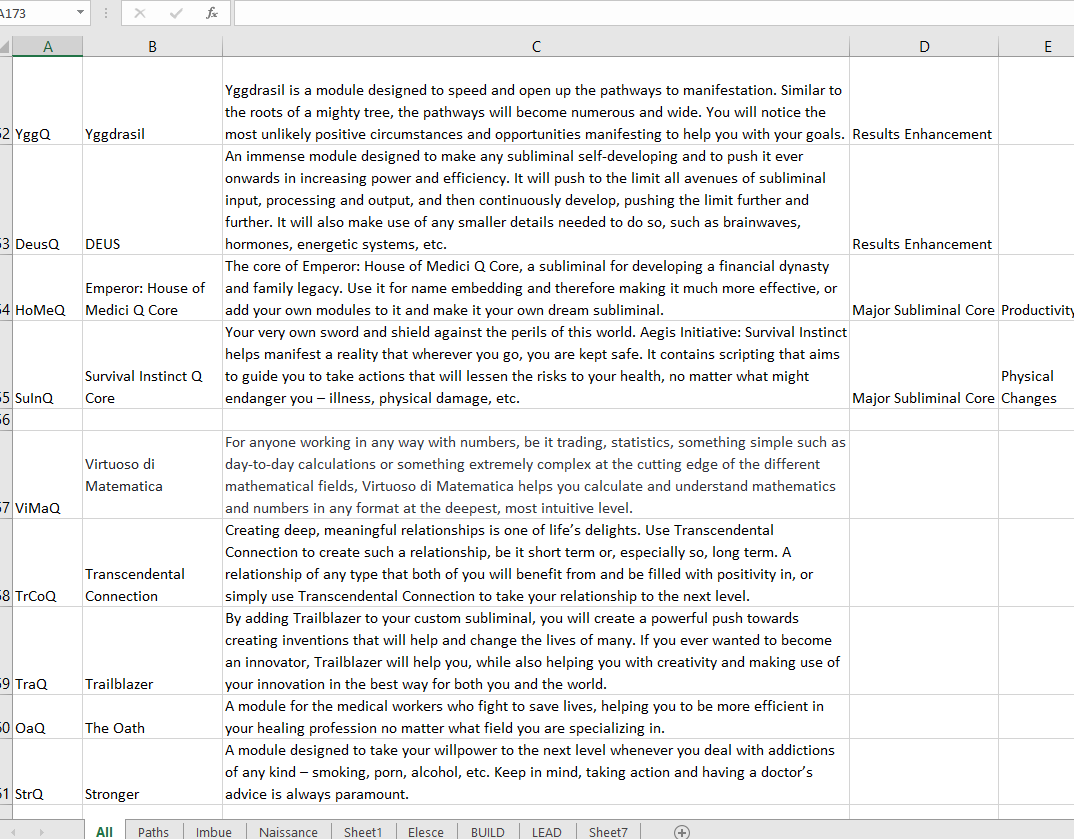This screenshot has height=839, width=1074.
Task: Switch to the All sheet tab
Action: click(x=104, y=831)
